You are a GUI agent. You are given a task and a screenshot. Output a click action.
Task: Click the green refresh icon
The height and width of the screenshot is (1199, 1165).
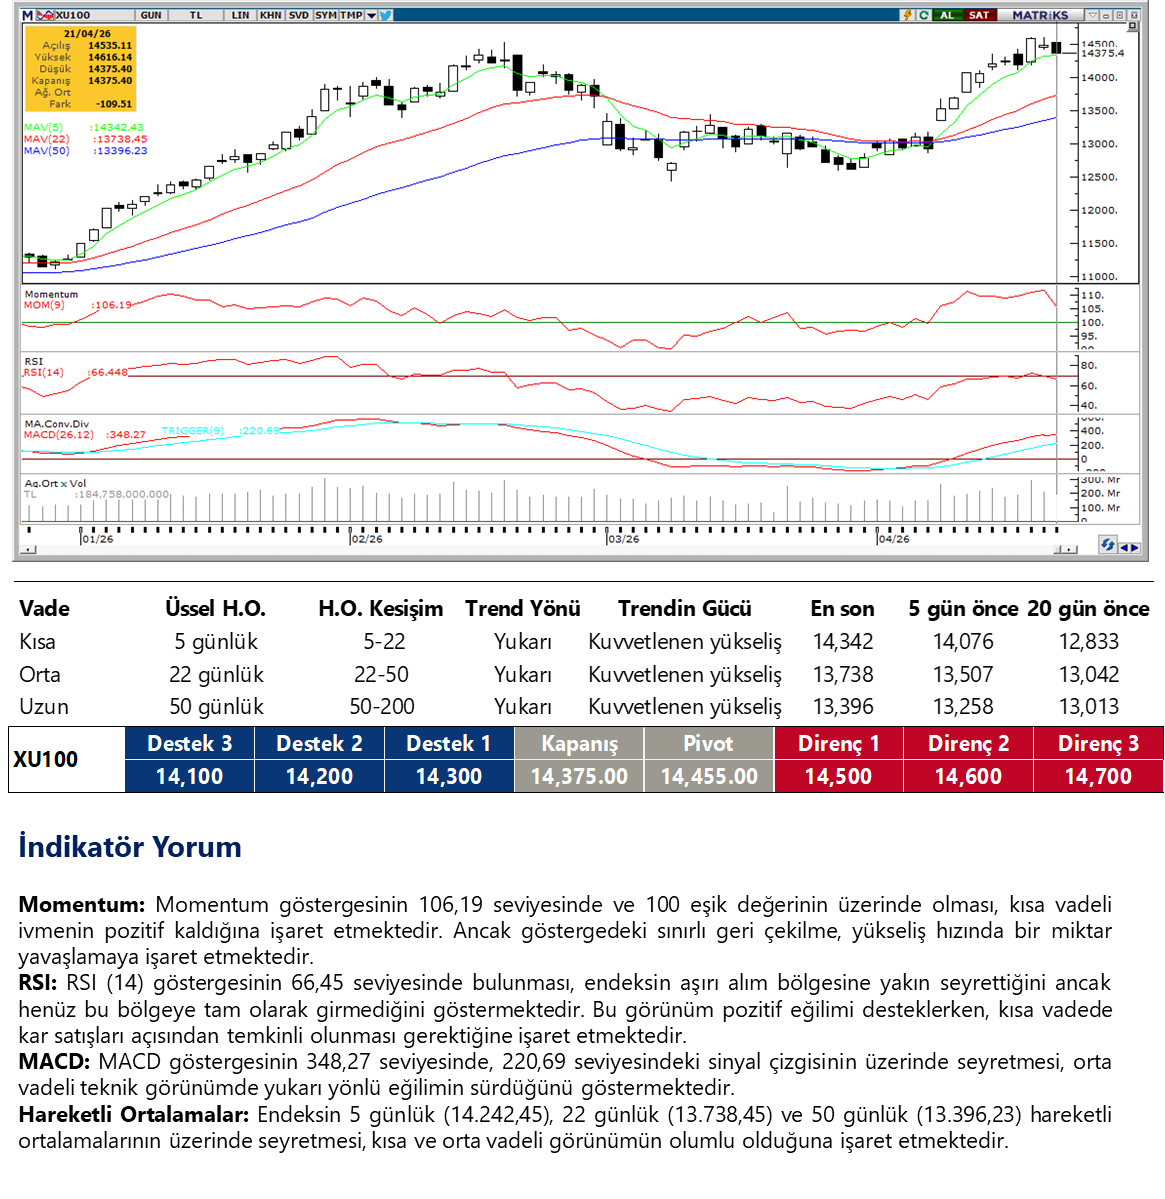pyautogui.click(x=924, y=15)
